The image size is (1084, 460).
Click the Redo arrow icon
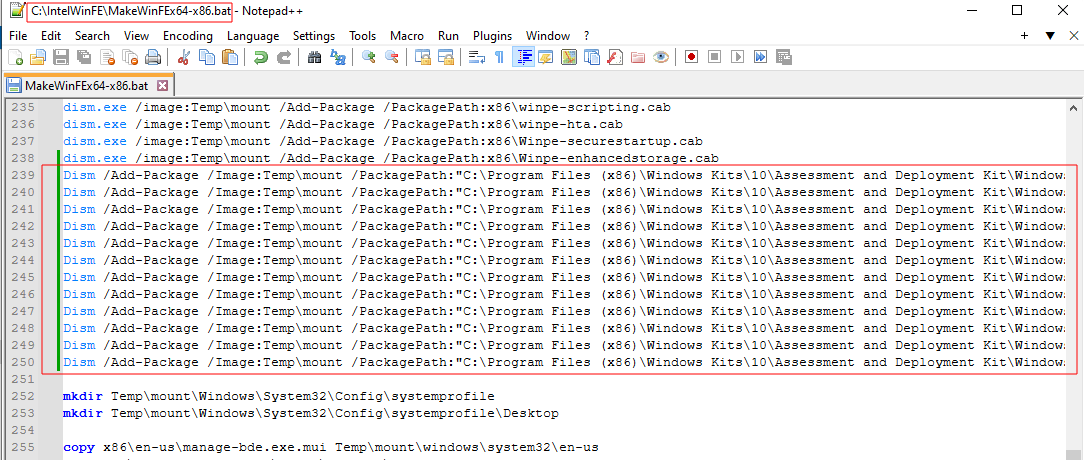284,57
